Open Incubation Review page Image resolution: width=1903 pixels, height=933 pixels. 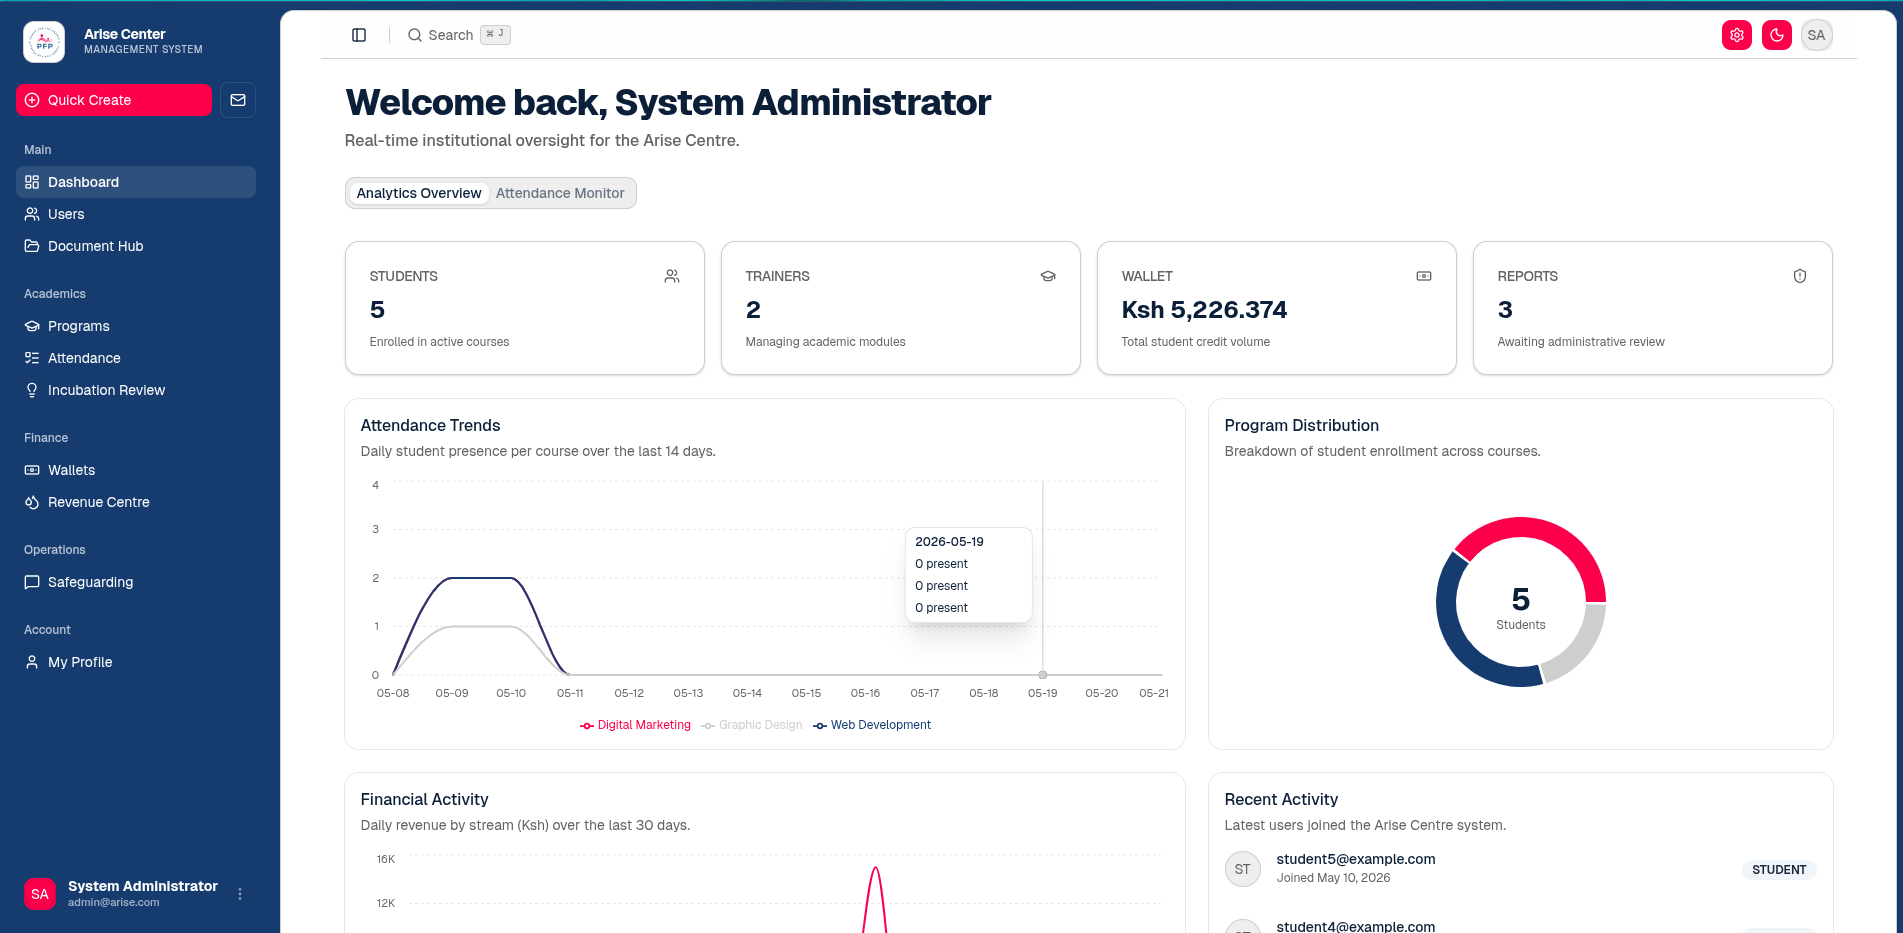click(136, 390)
